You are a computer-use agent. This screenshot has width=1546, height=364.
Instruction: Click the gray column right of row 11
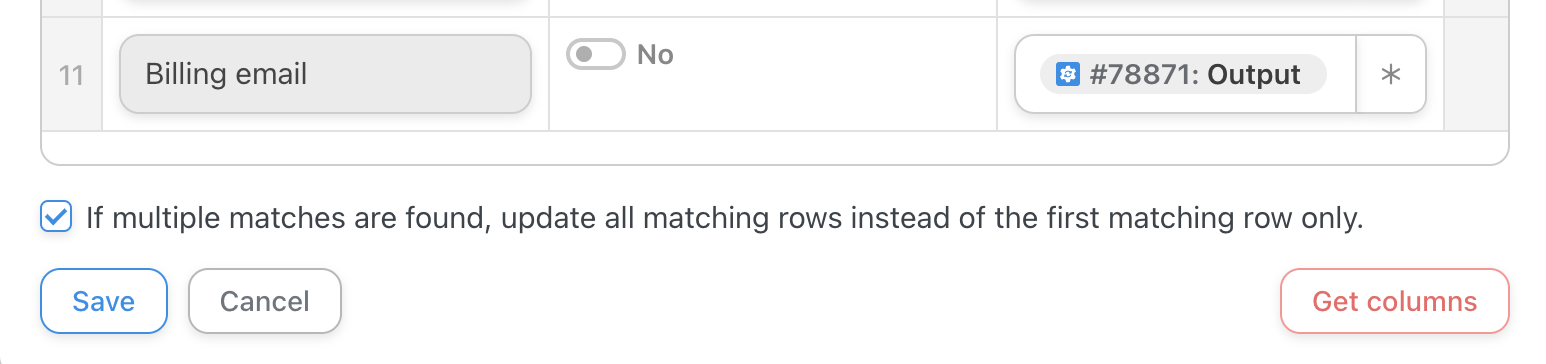[1476, 74]
